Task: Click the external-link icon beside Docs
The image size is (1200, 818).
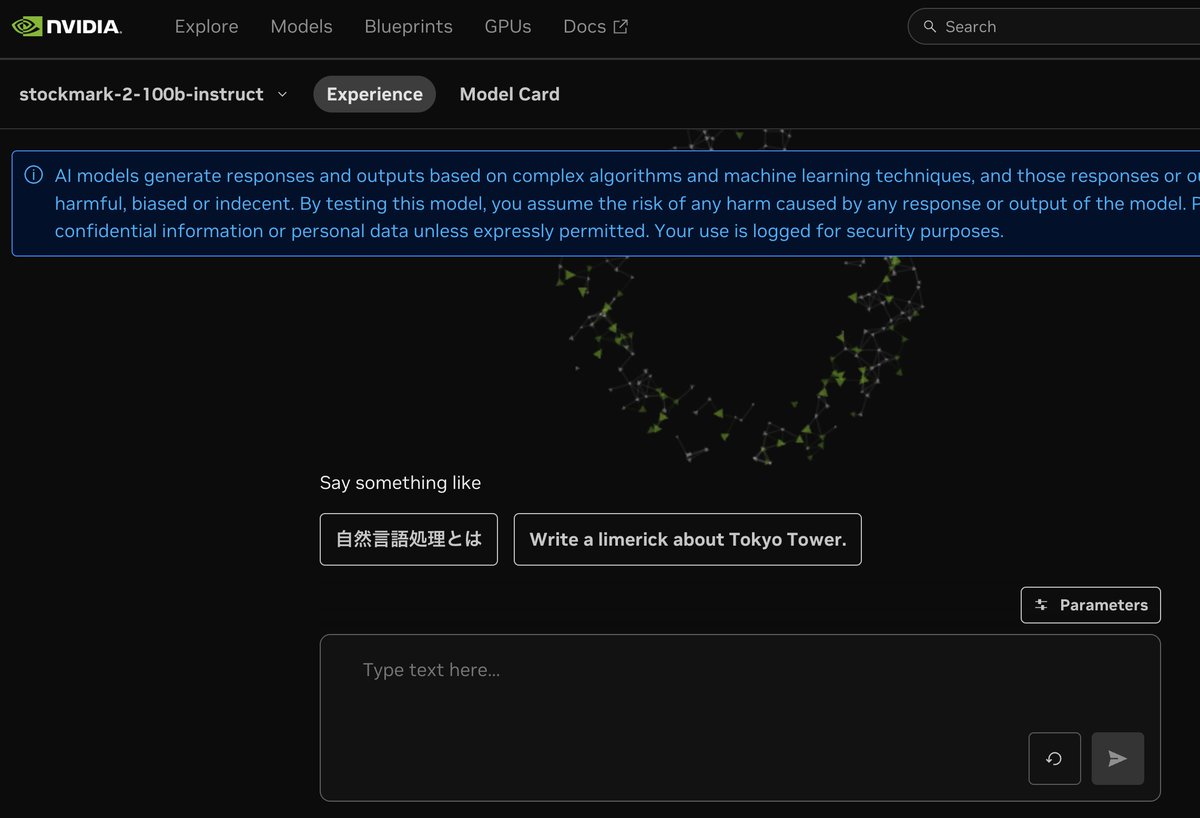Action: 620,27
